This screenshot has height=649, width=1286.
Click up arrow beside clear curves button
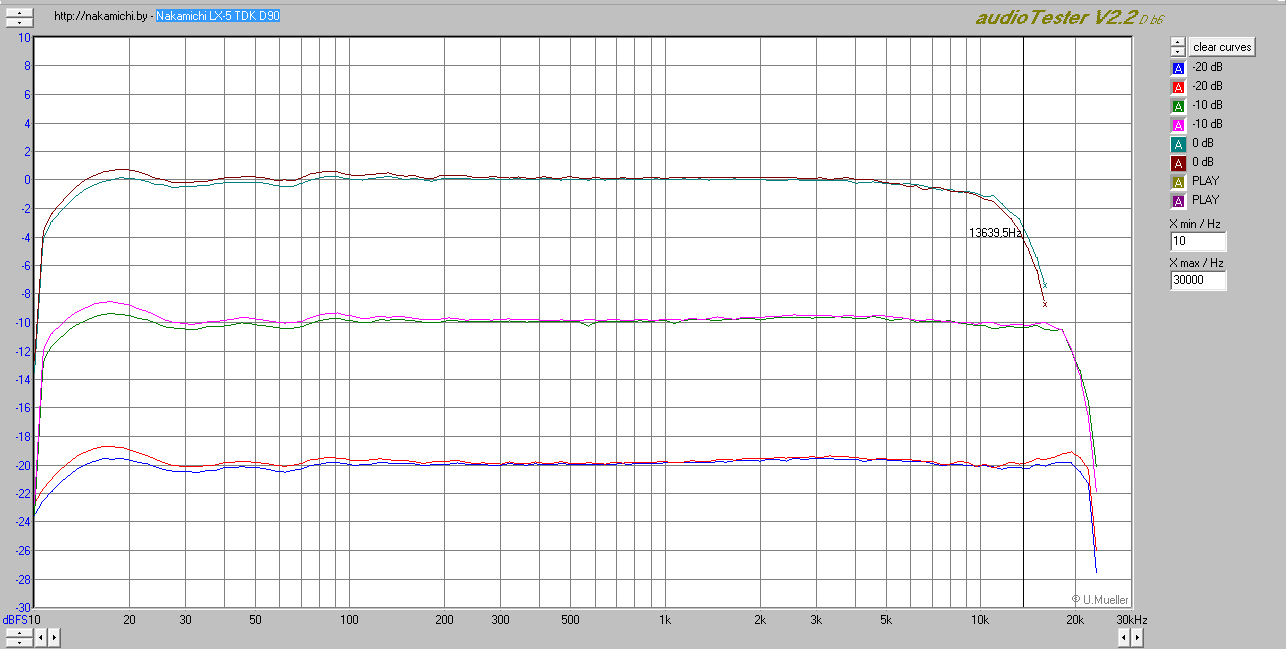pos(1177,43)
